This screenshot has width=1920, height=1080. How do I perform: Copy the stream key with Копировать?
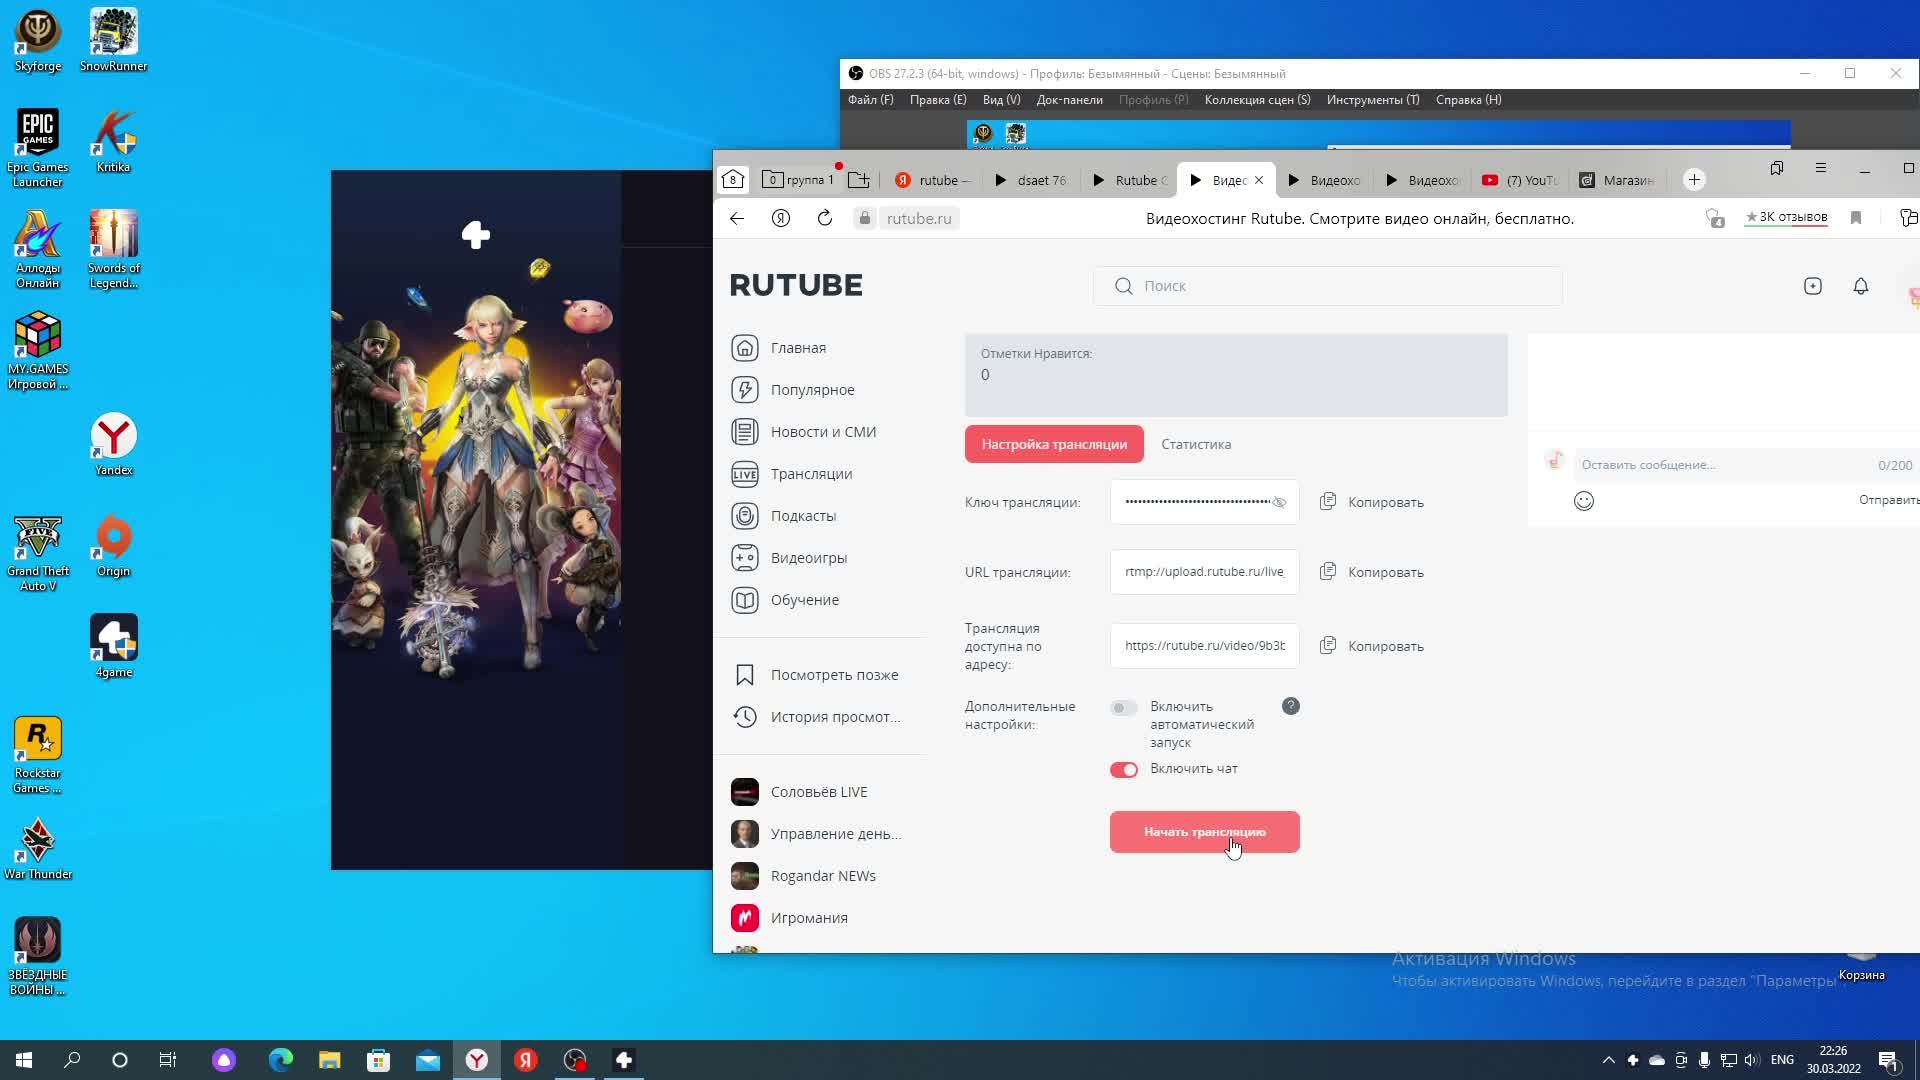[1372, 502]
